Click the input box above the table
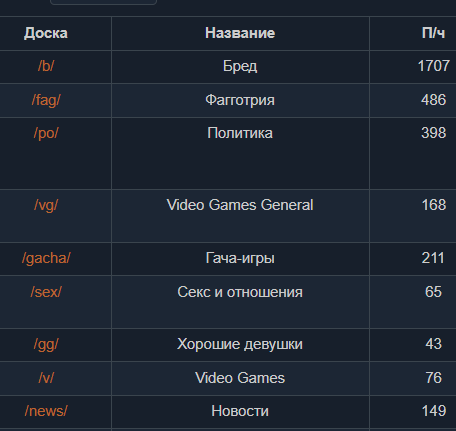Image resolution: width=456 pixels, height=431 pixels. click(x=103, y=2)
